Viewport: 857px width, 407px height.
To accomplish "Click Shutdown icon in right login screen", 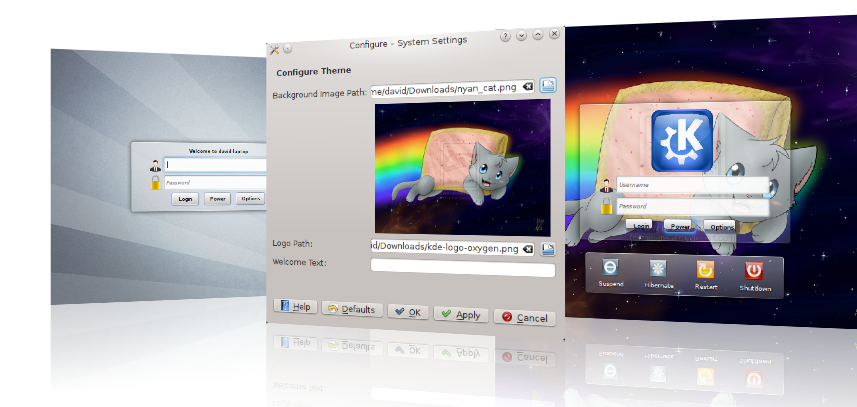I will pyautogui.click(x=754, y=271).
